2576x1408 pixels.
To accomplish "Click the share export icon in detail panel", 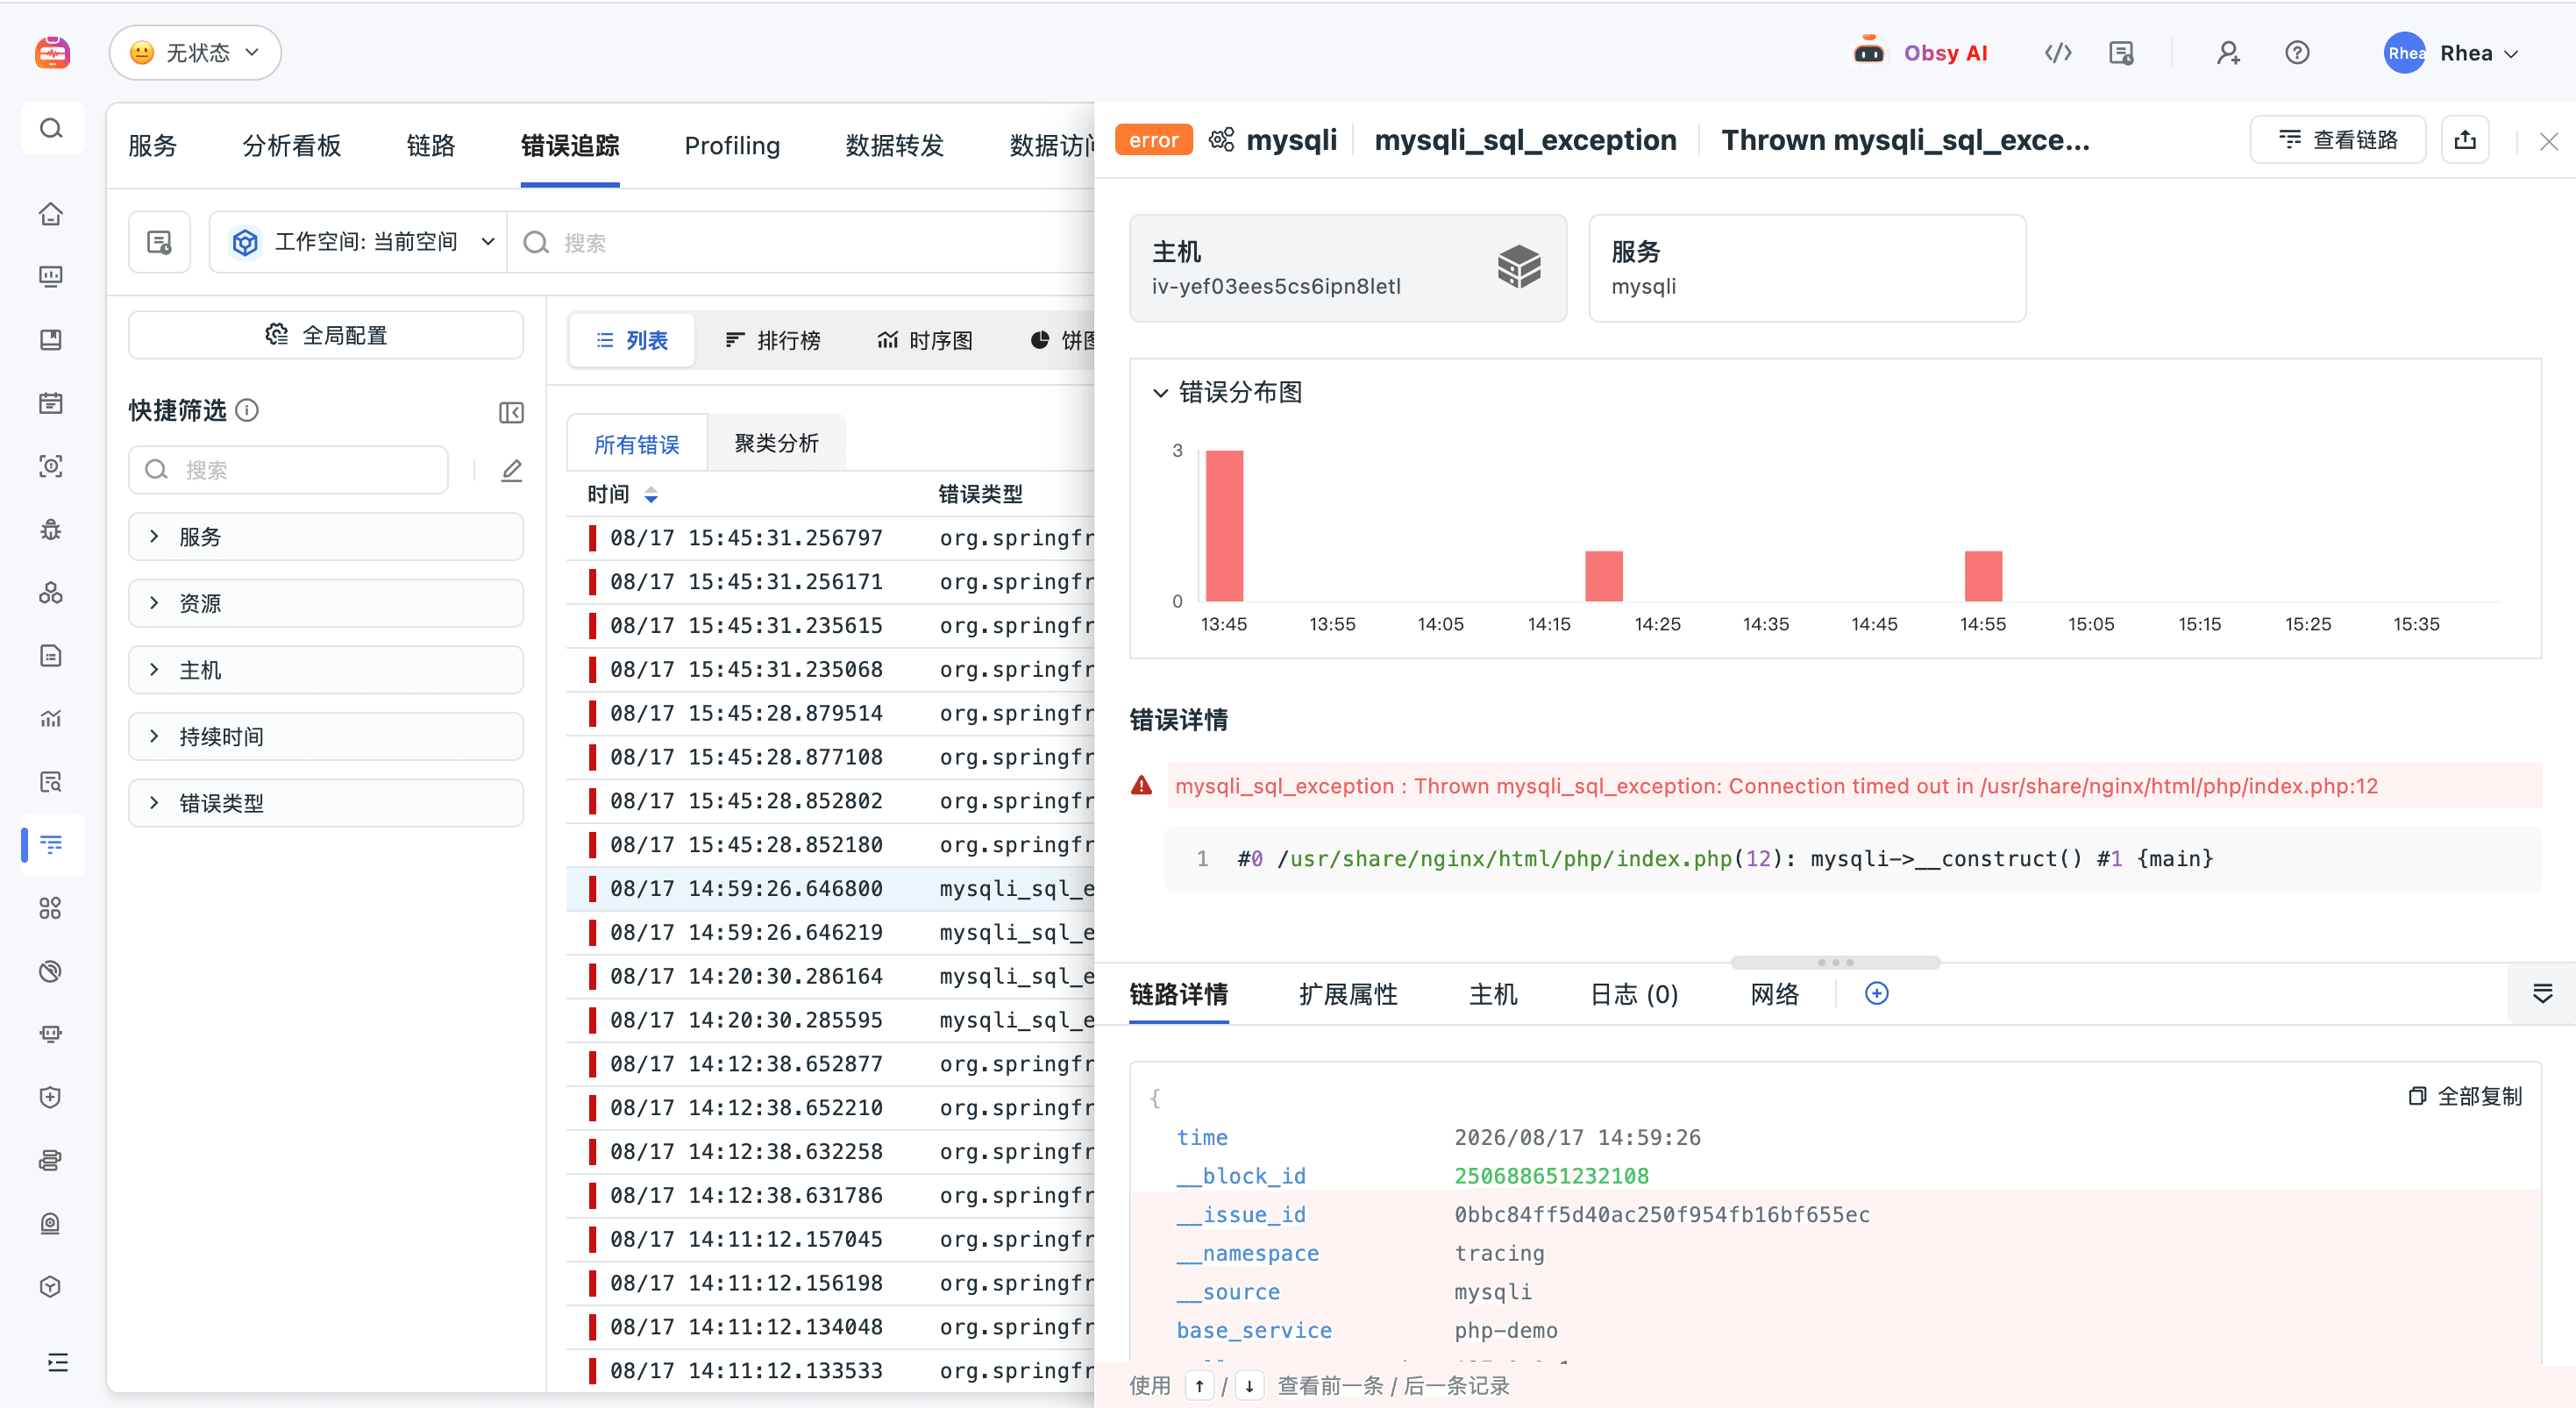I will 2465,140.
